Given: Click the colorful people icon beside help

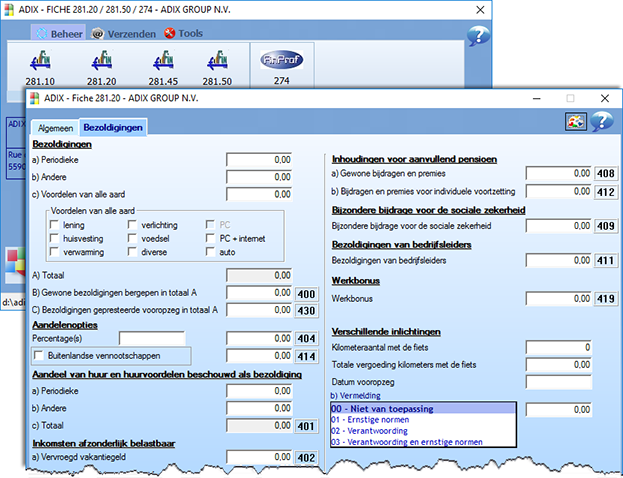Looking at the screenshot, I should point(576,121).
